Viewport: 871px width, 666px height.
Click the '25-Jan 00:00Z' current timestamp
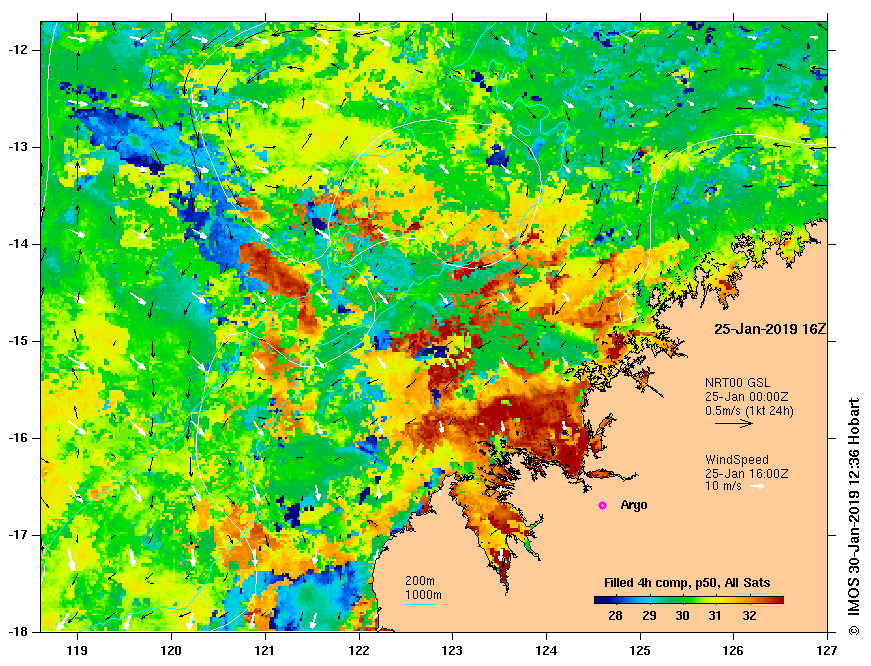(x=747, y=397)
